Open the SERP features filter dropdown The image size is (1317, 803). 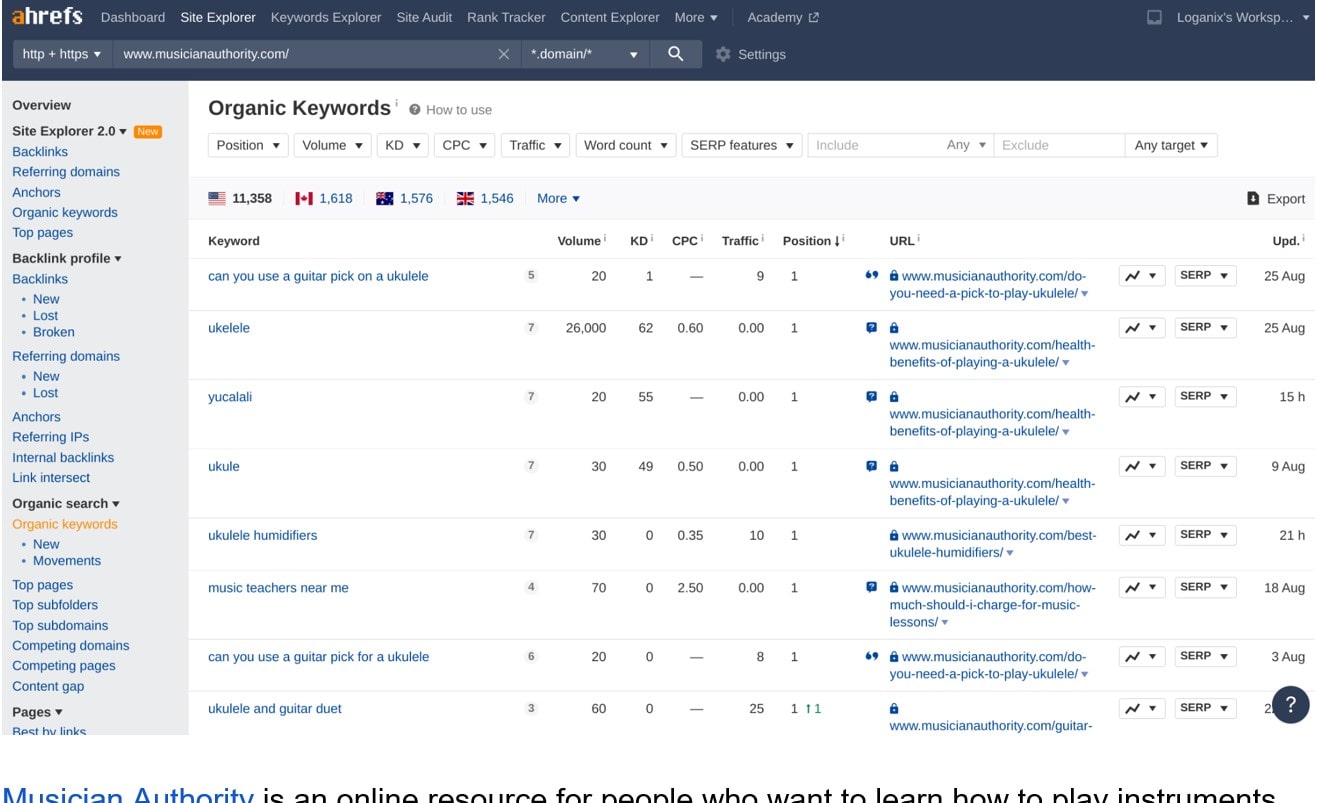[742, 145]
